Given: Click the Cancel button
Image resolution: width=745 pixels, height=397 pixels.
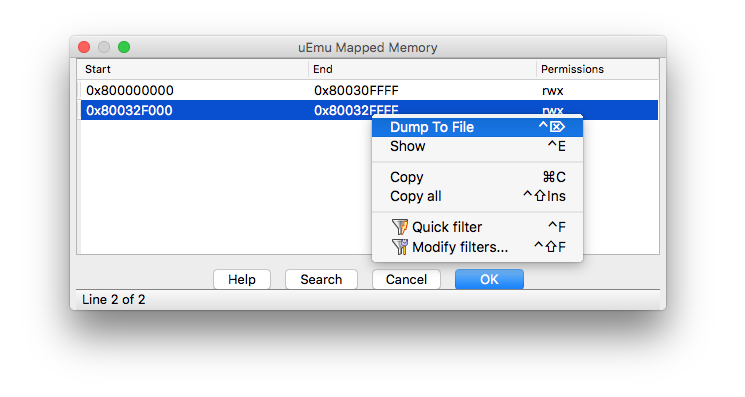Looking at the screenshot, I should click(406, 279).
